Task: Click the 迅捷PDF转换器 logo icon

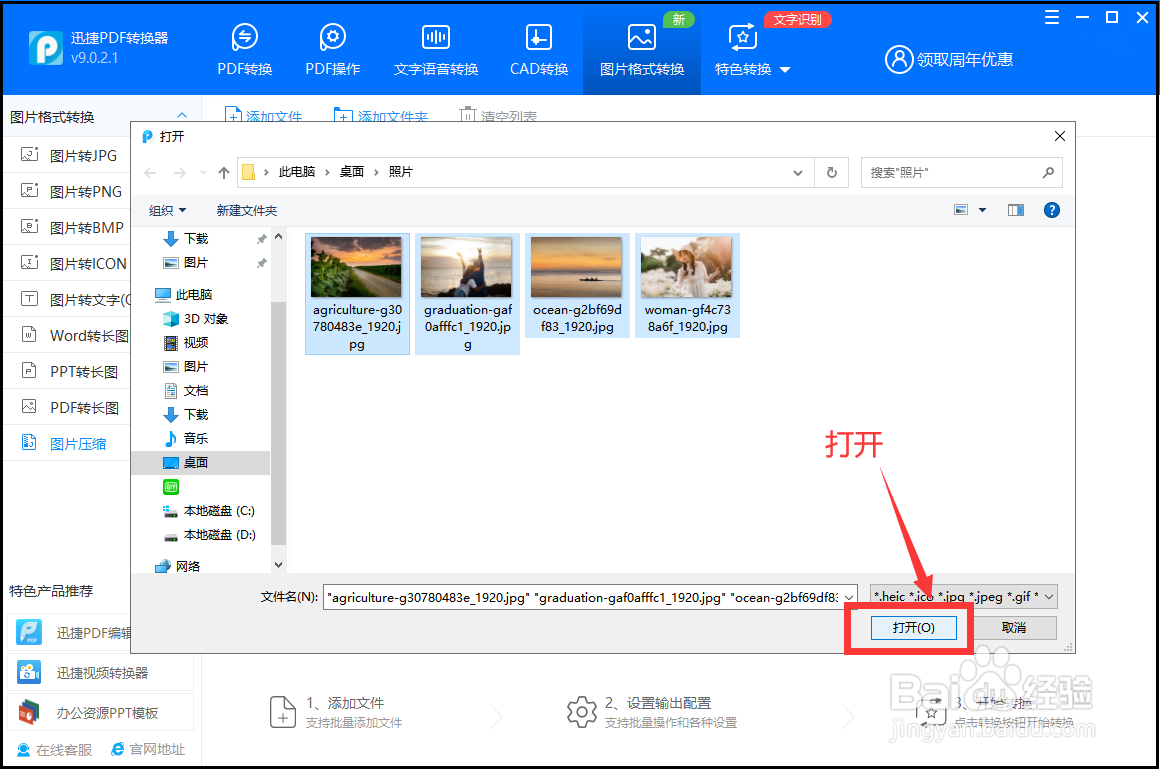Action: click(x=46, y=47)
